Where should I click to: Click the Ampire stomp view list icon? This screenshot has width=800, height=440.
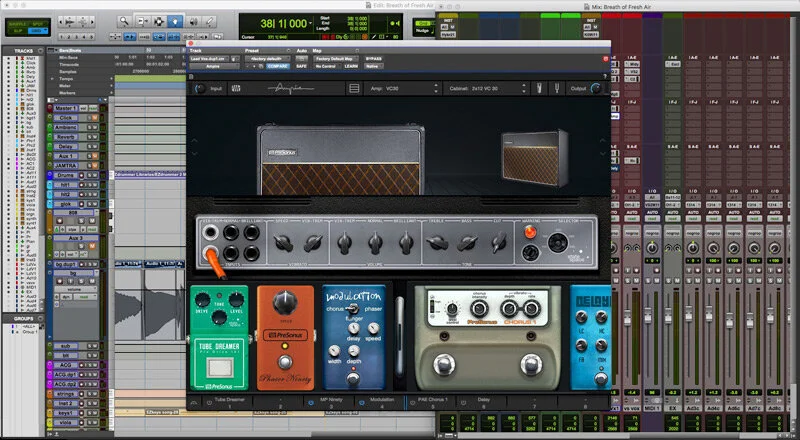pos(354,89)
